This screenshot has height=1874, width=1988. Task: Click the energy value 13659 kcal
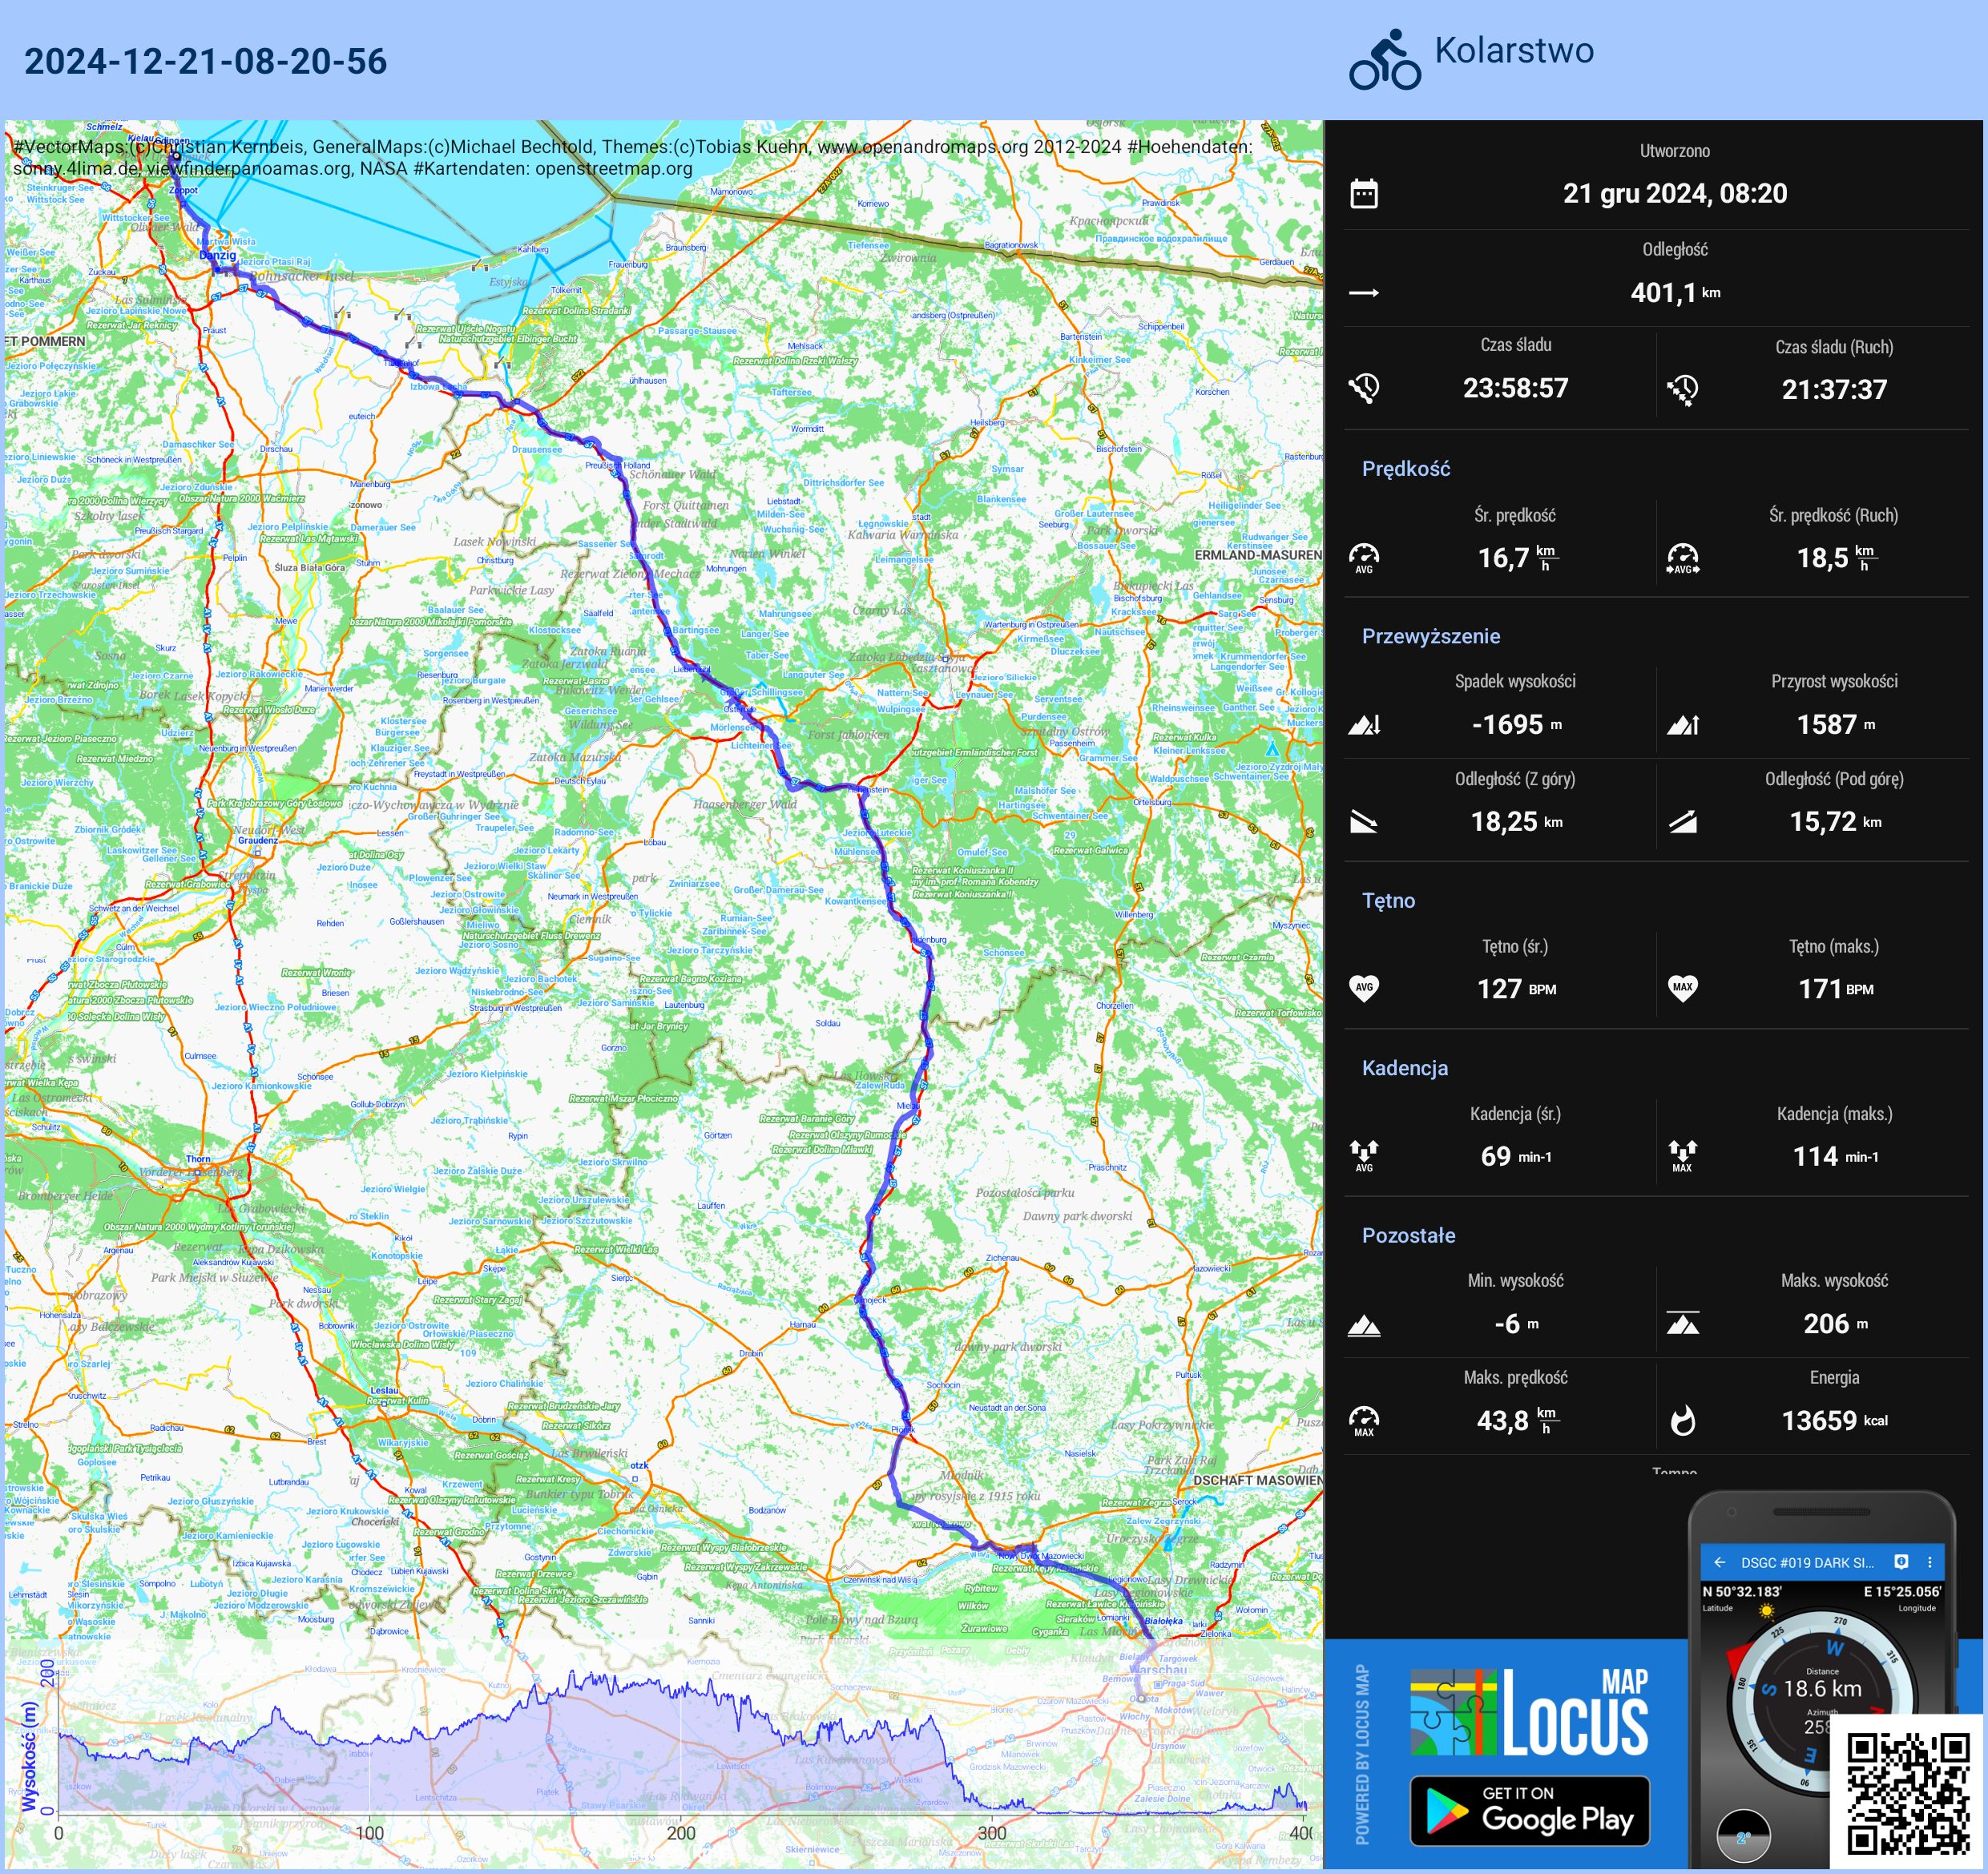coord(1834,1421)
